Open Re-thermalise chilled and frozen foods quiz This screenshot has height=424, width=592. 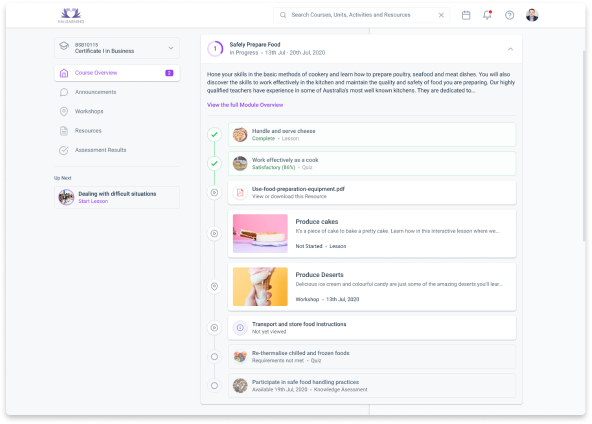(372, 356)
